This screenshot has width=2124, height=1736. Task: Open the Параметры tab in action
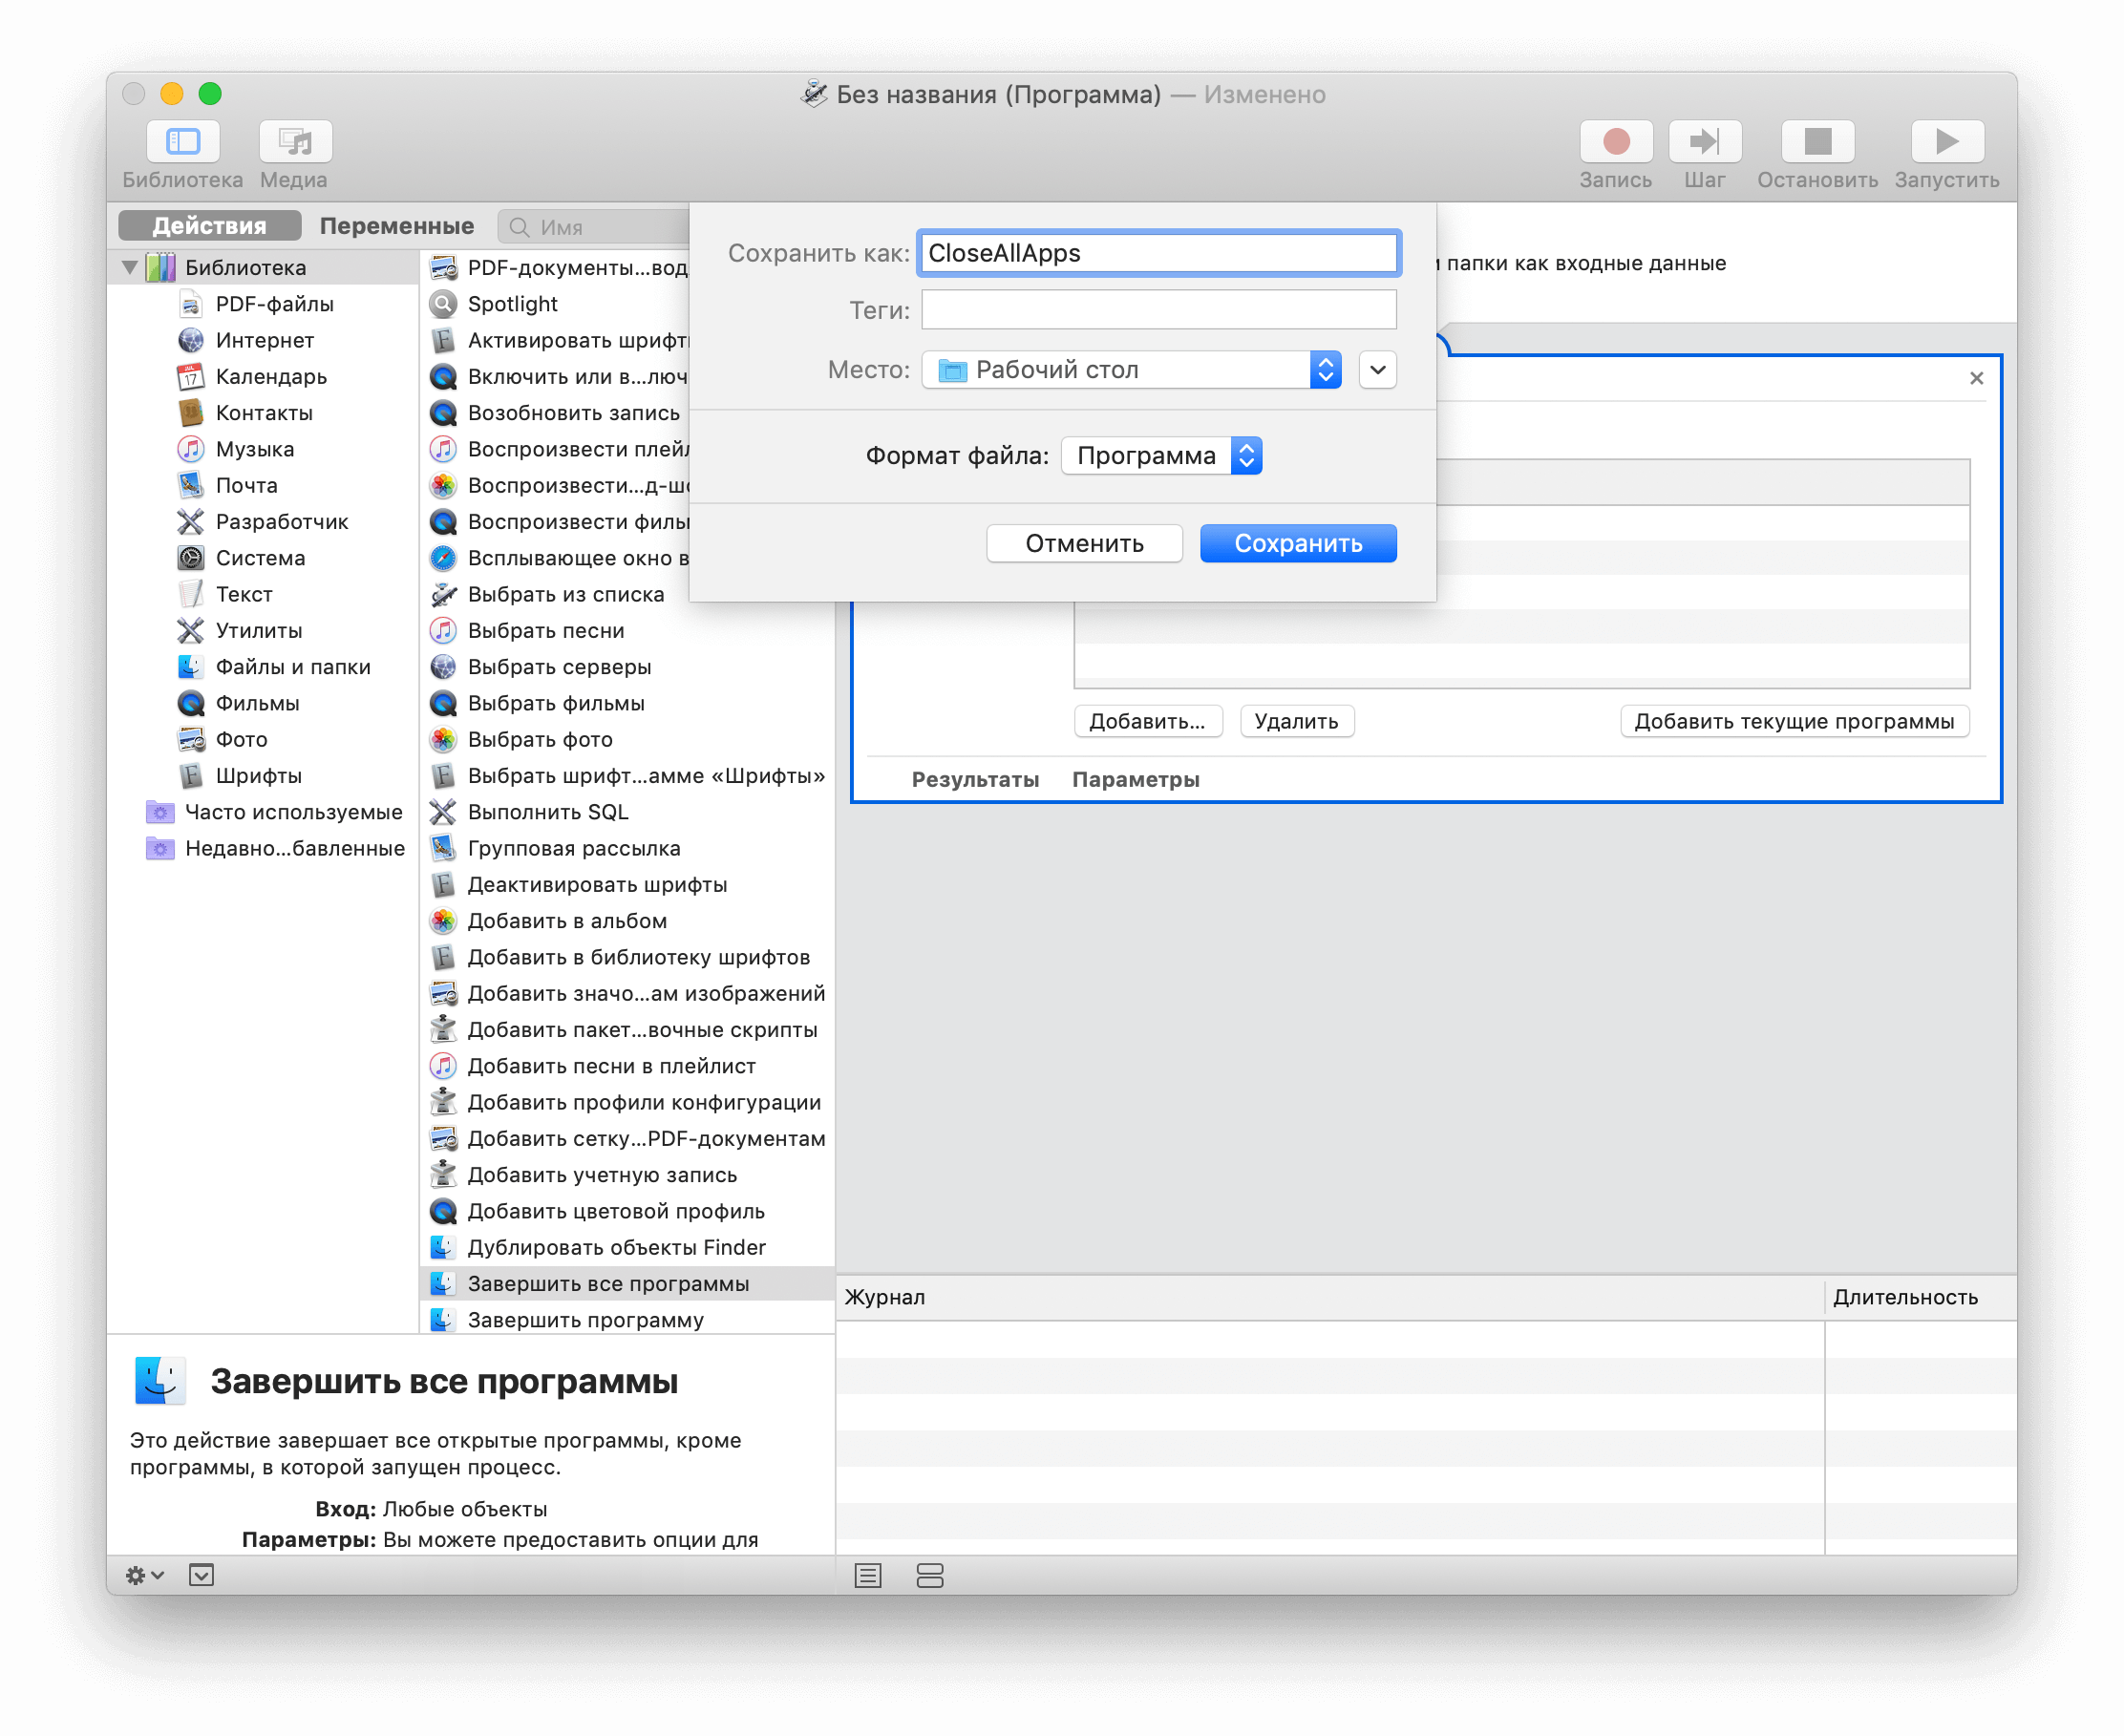[x=1135, y=779]
